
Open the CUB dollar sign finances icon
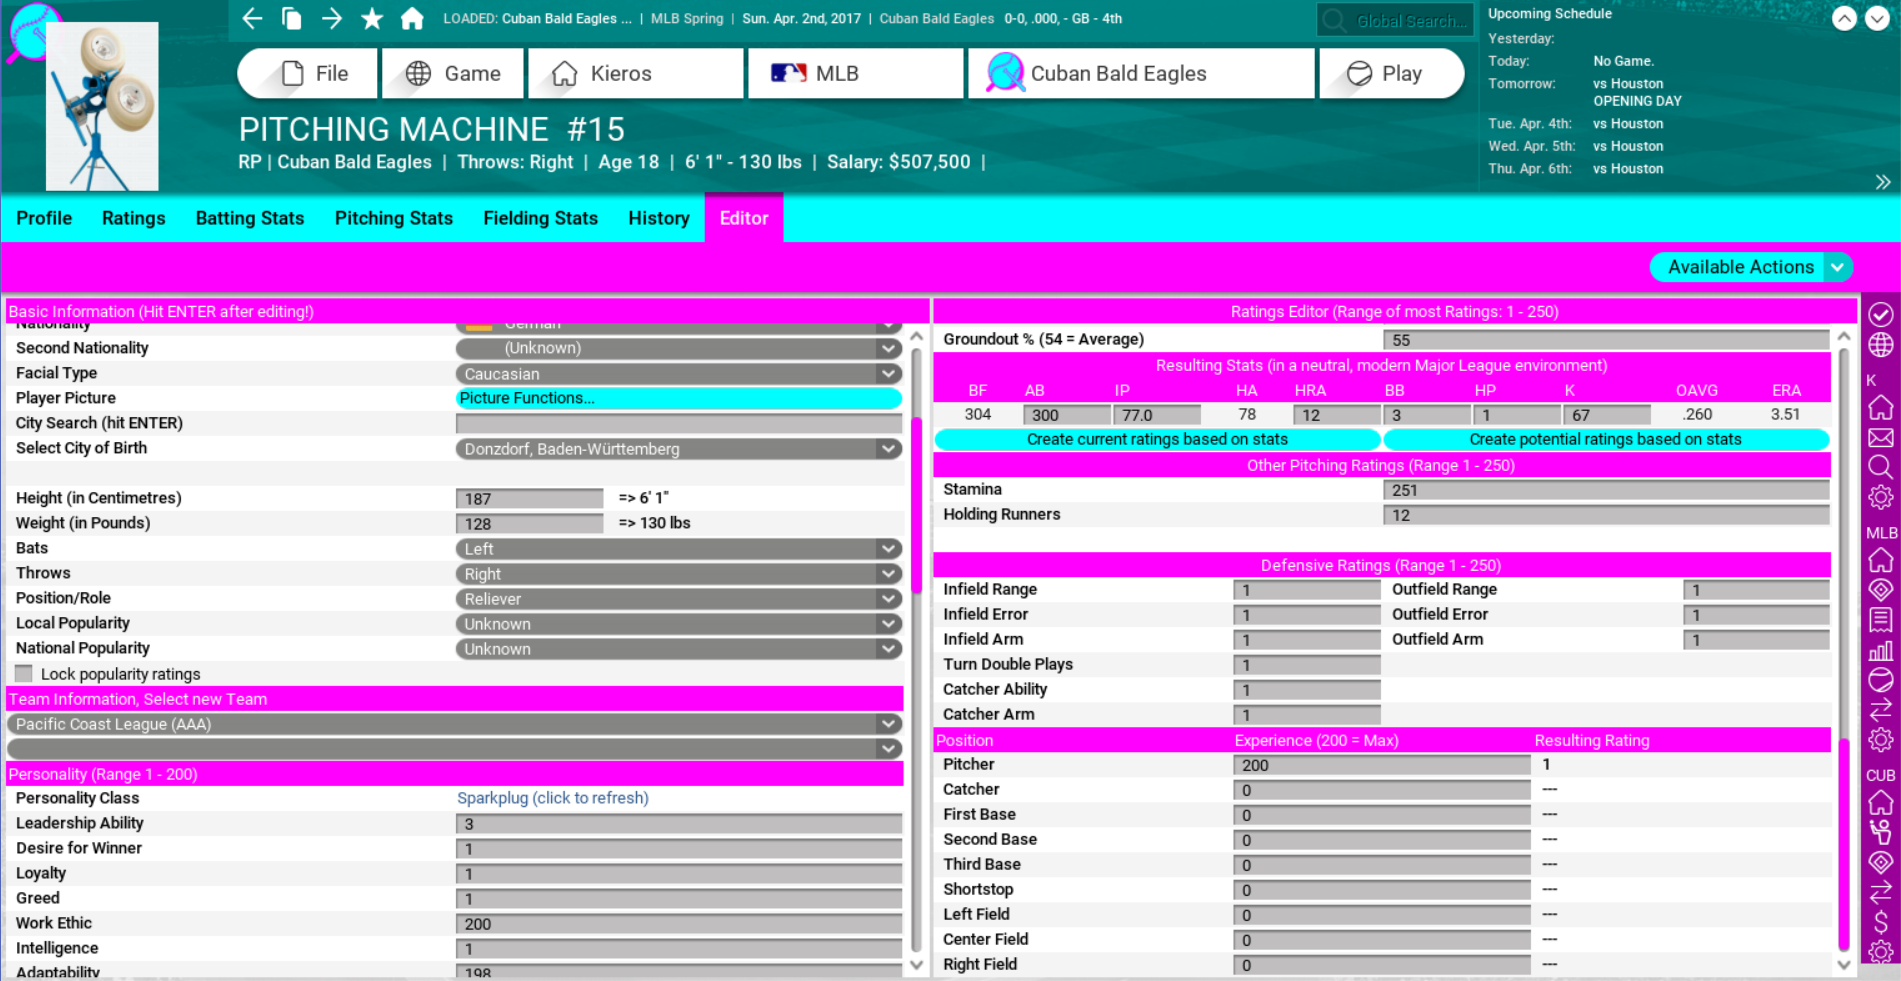click(1881, 922)
